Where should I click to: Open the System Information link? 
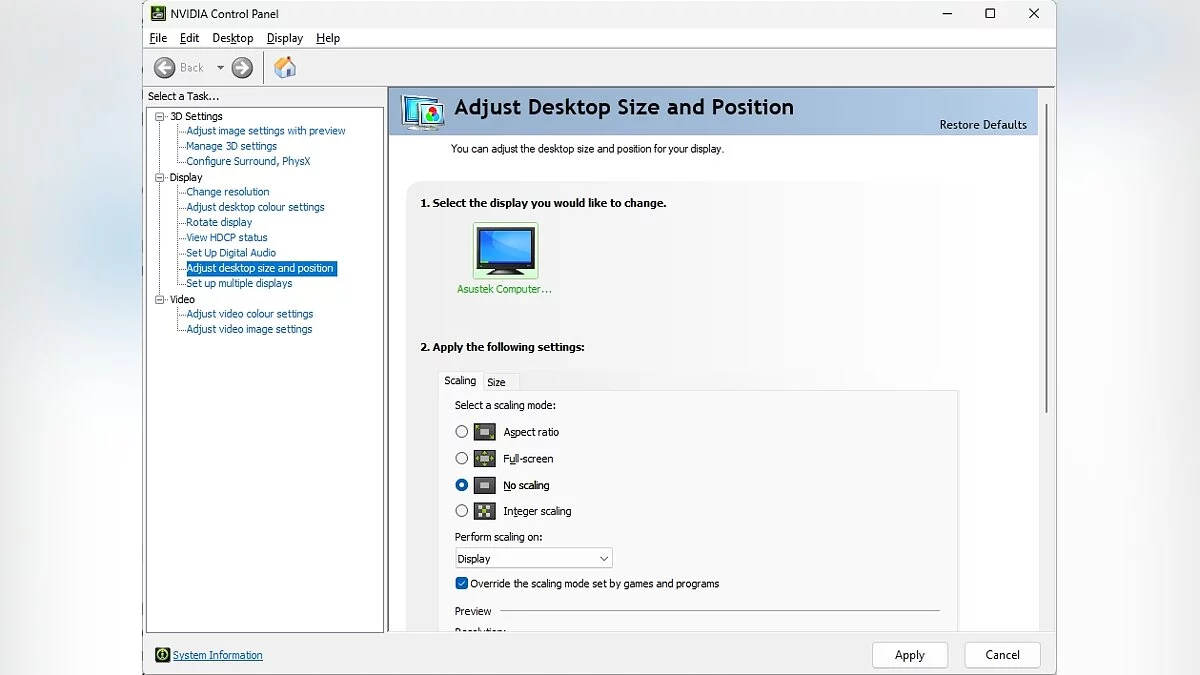[218, 655]
